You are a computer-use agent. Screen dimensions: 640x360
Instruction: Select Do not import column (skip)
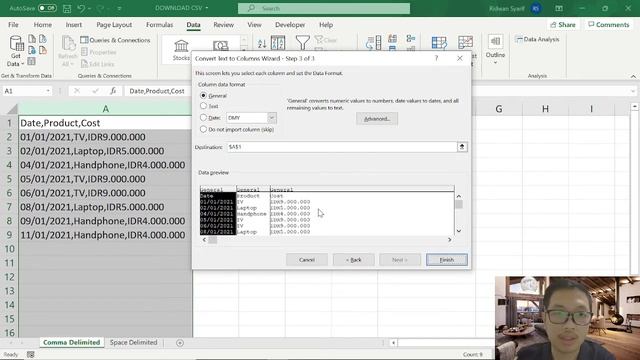[x=203, y=129]
